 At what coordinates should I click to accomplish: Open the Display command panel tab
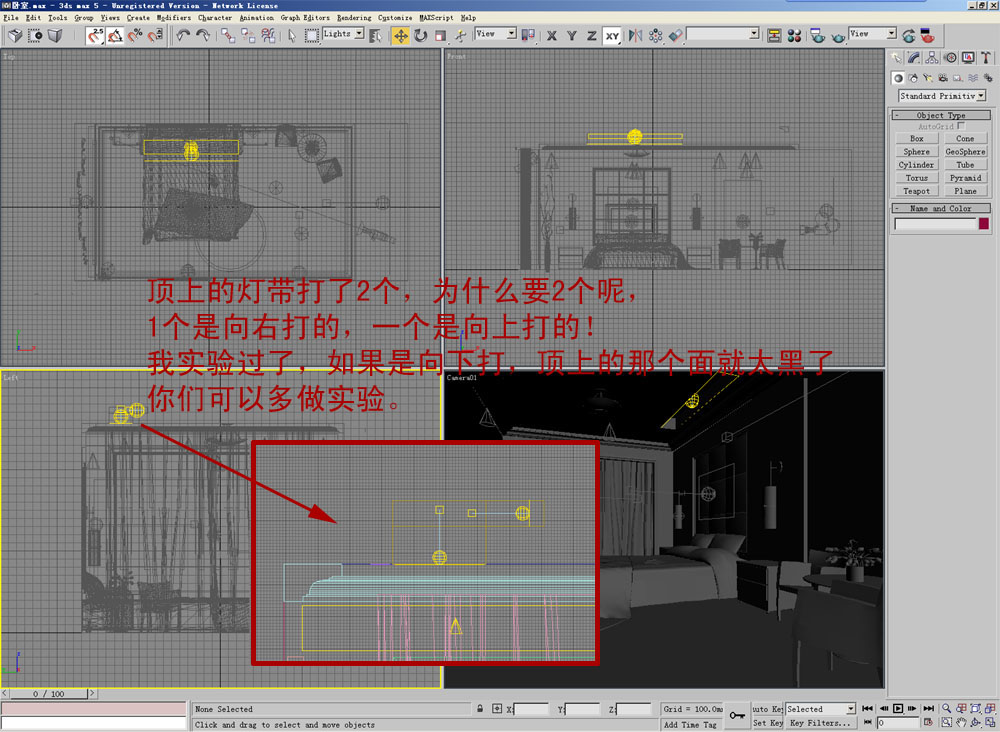[x=968, y=58]
